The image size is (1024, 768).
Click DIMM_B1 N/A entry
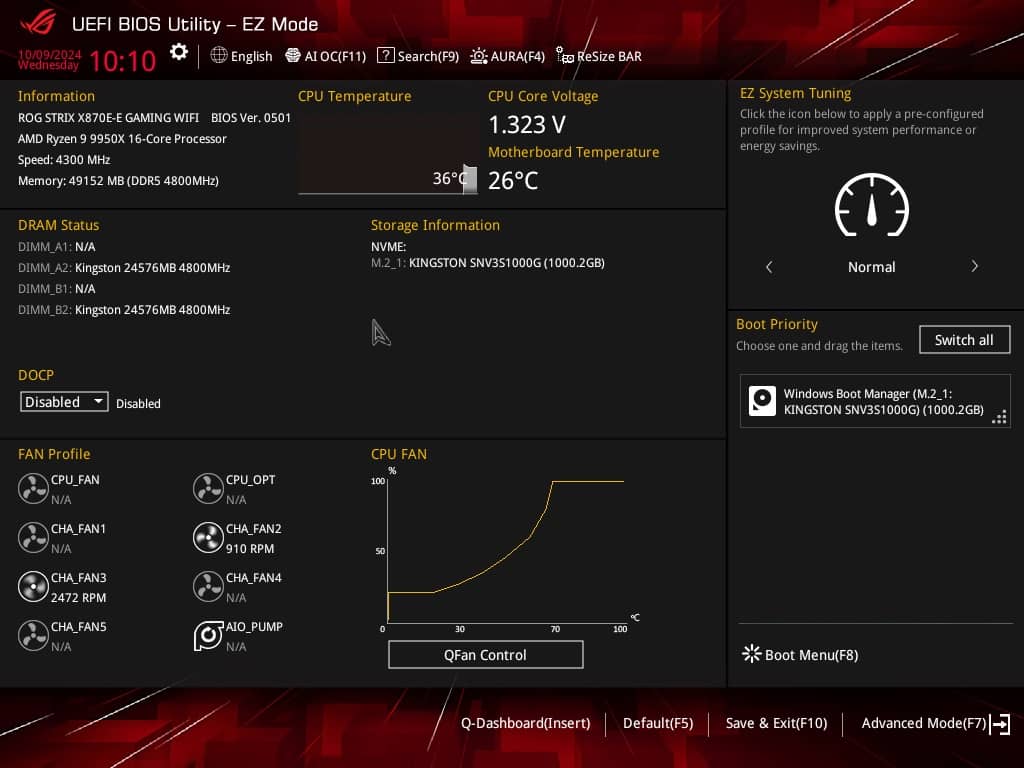[x=57, y=289]
